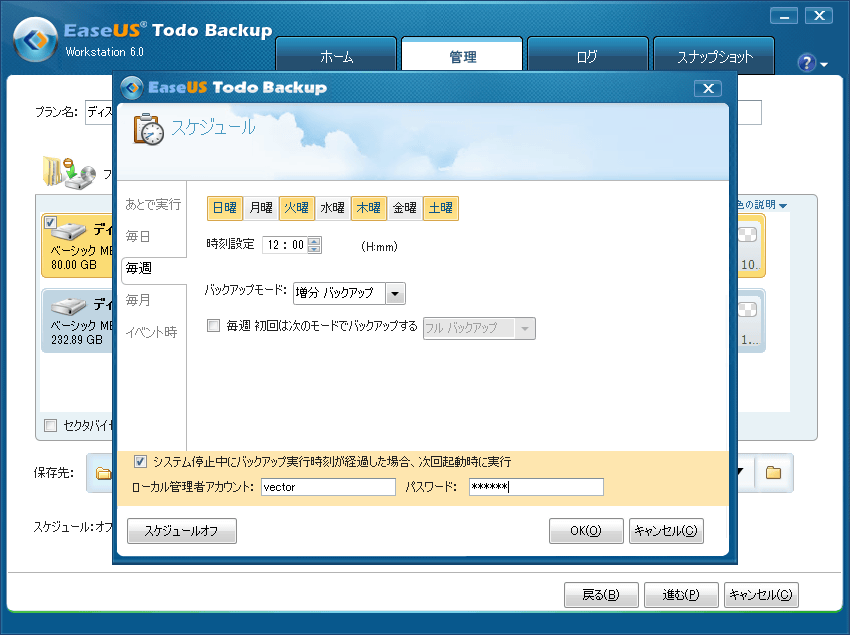The width and height of the screenshot is (850, 635).
Task: Switch to ホーム tab
Action: click(x=337, y=55)
